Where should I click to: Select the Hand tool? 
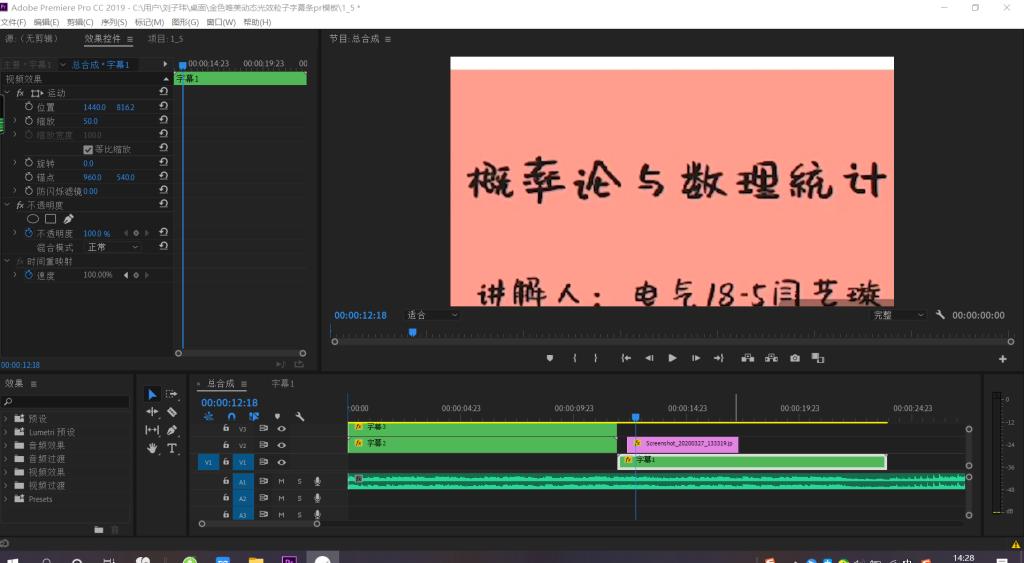tap(152, 449)
